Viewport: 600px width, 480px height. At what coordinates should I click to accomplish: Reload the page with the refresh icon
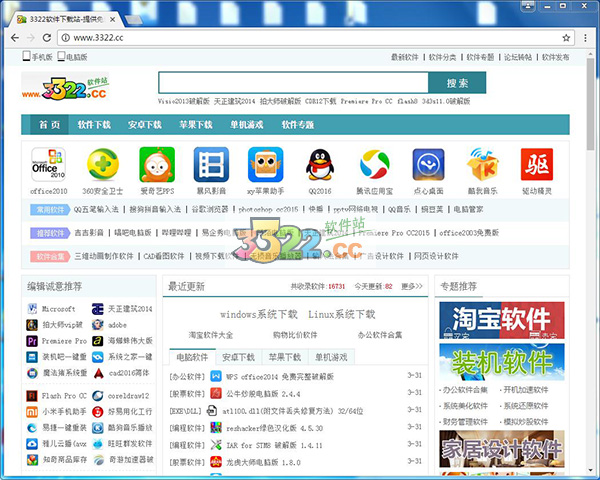click(47, 38)
